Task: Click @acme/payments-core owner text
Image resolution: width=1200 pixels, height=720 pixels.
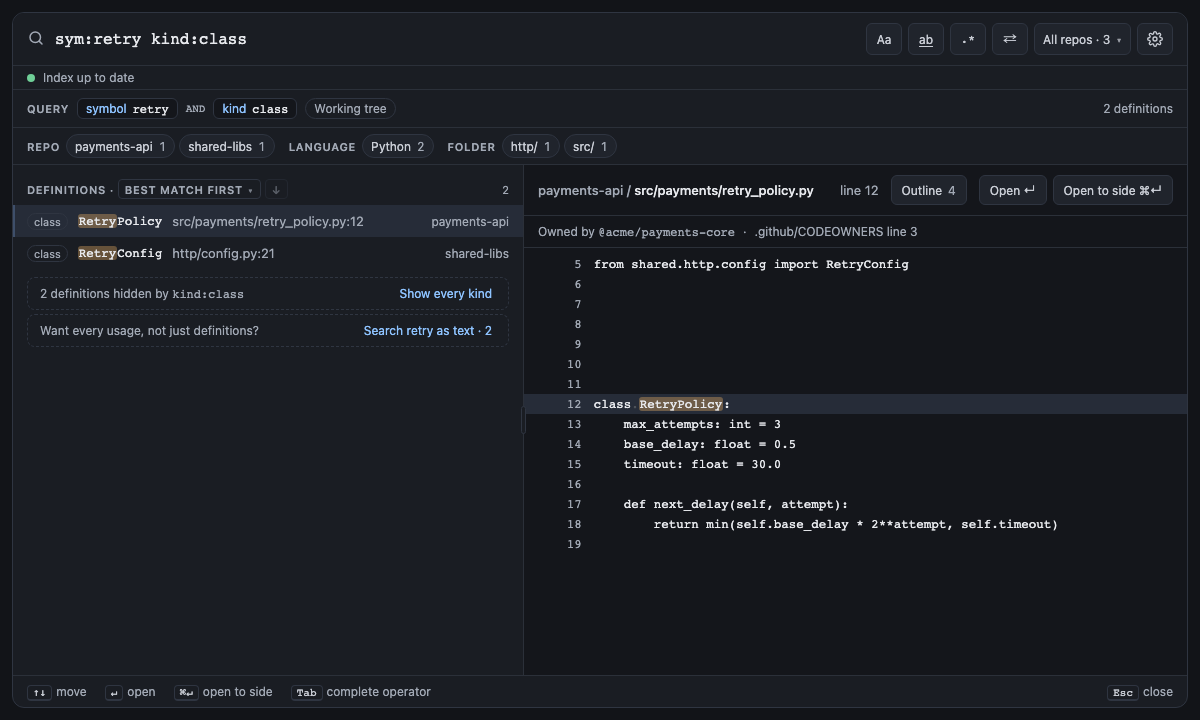Action: (x=666, y=232)
